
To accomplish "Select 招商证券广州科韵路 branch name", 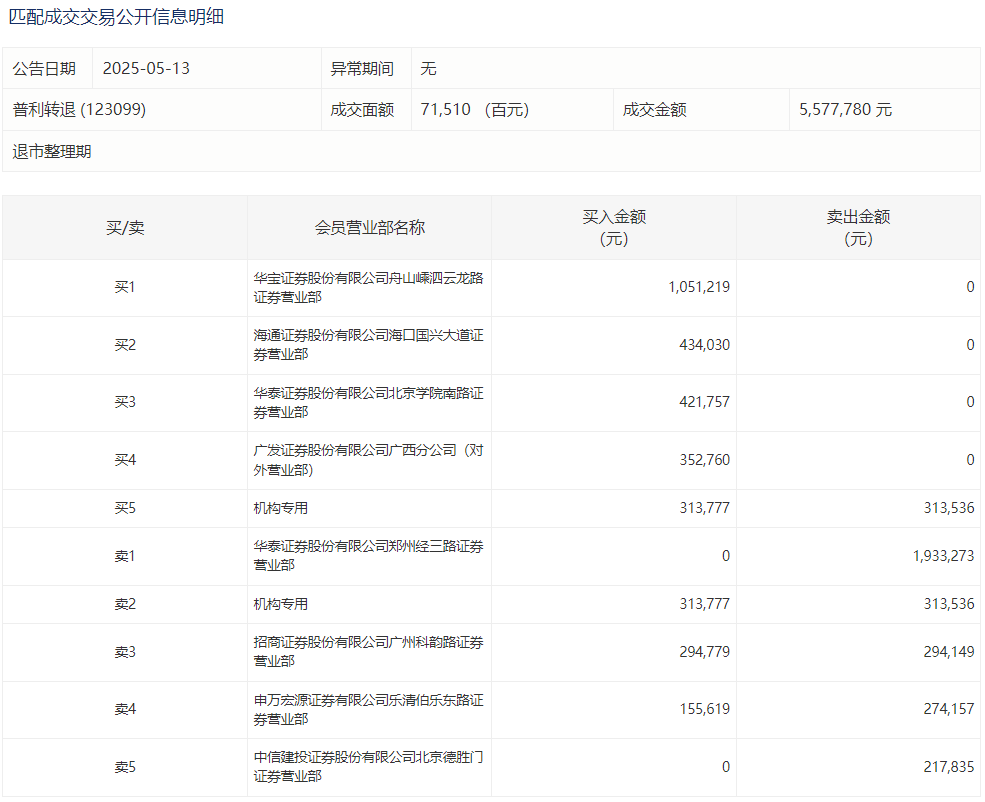I will tap(368, 652).
